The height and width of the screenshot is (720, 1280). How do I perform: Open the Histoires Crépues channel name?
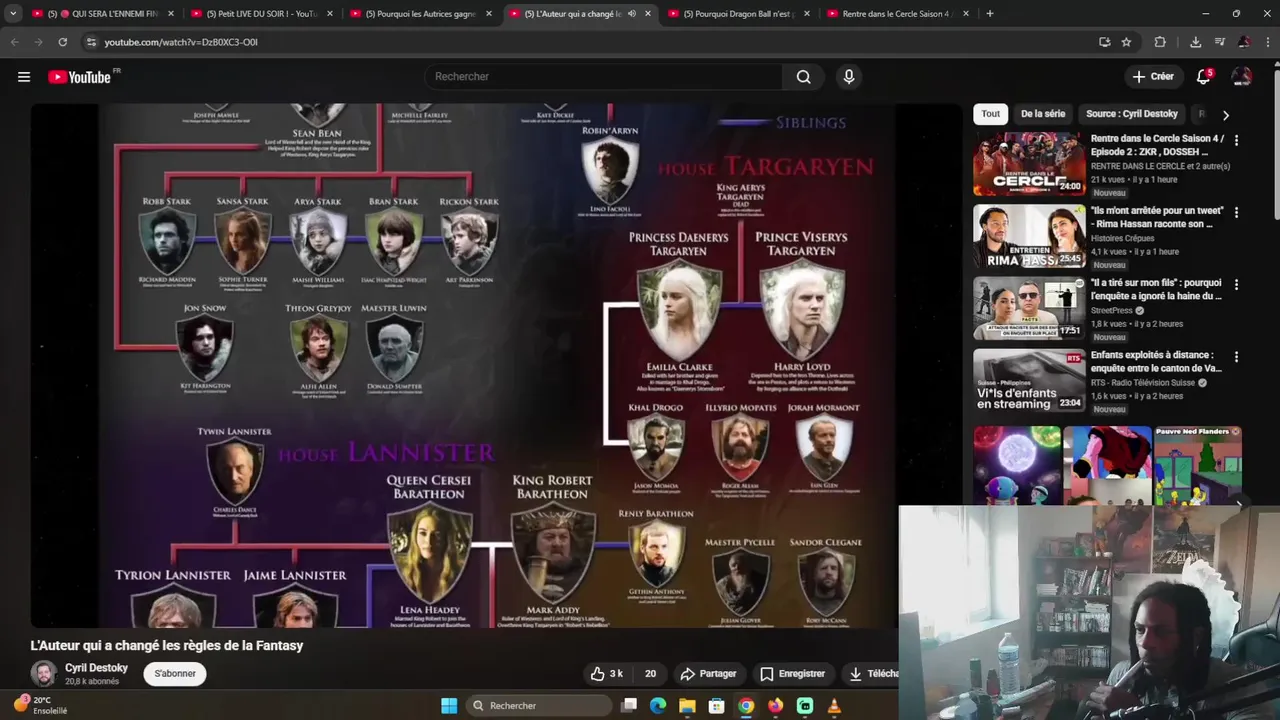1122,239
